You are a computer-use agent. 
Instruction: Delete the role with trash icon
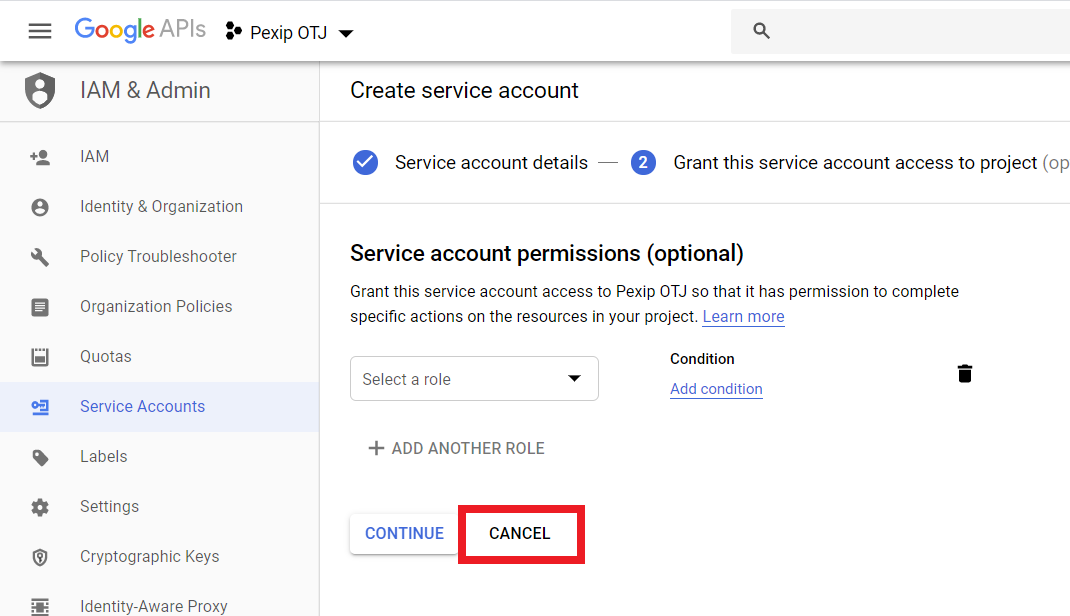964,374
